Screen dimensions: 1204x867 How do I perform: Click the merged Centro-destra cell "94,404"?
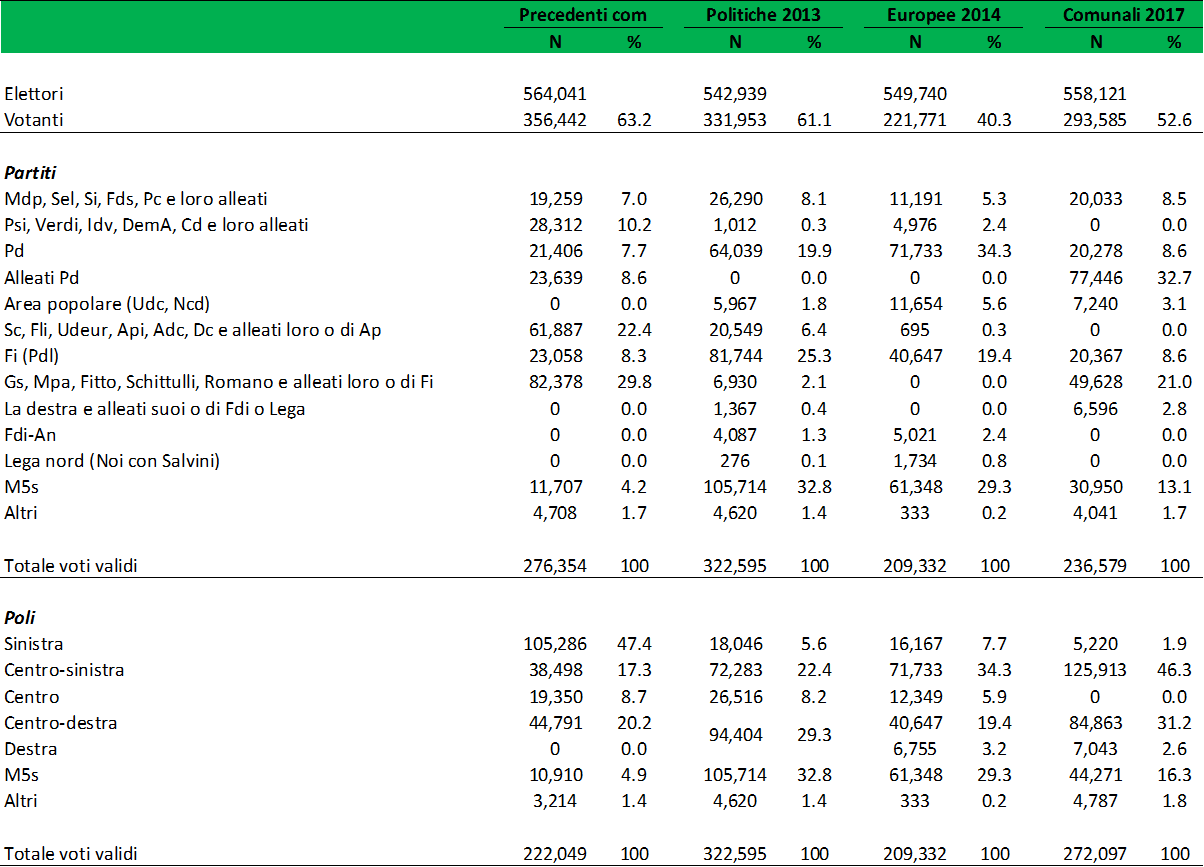pos(735,735)
